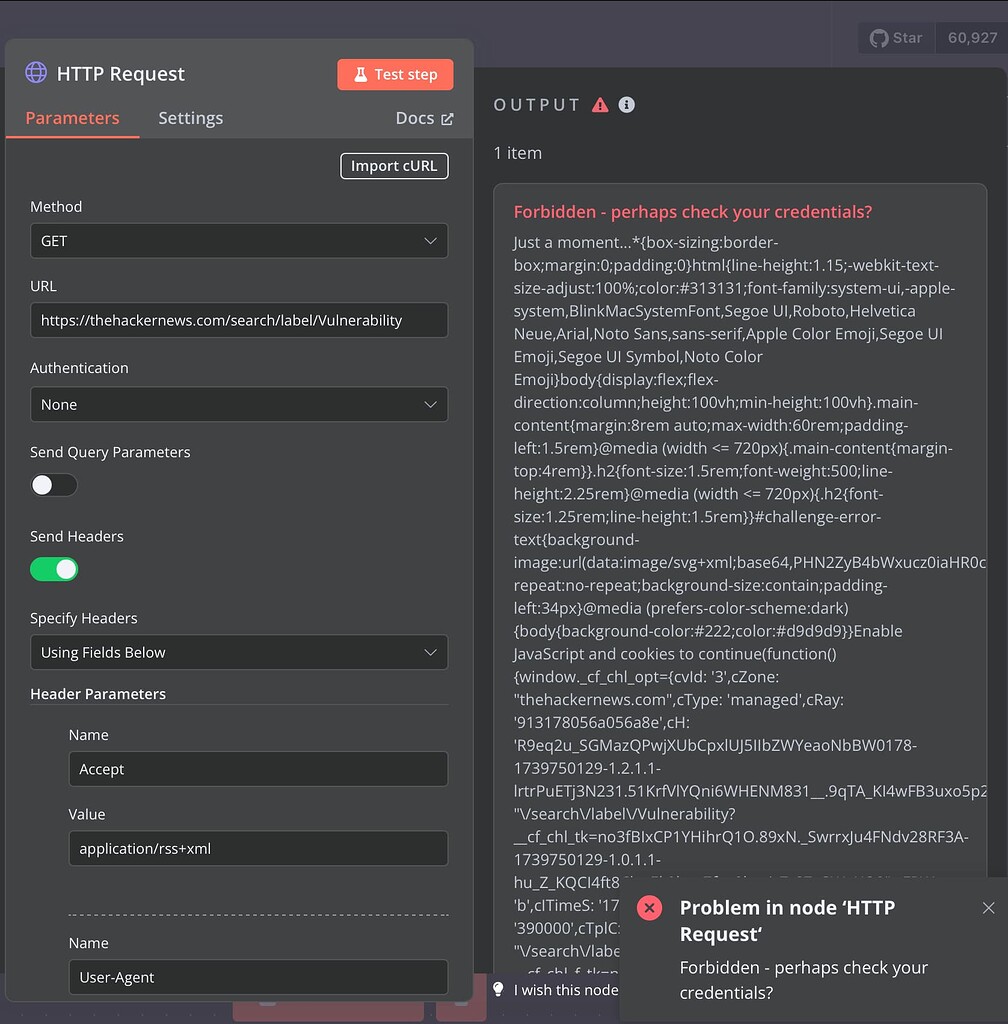
Task: Click the GitHub logo in the Star button
Action: (x=878, y=37)
